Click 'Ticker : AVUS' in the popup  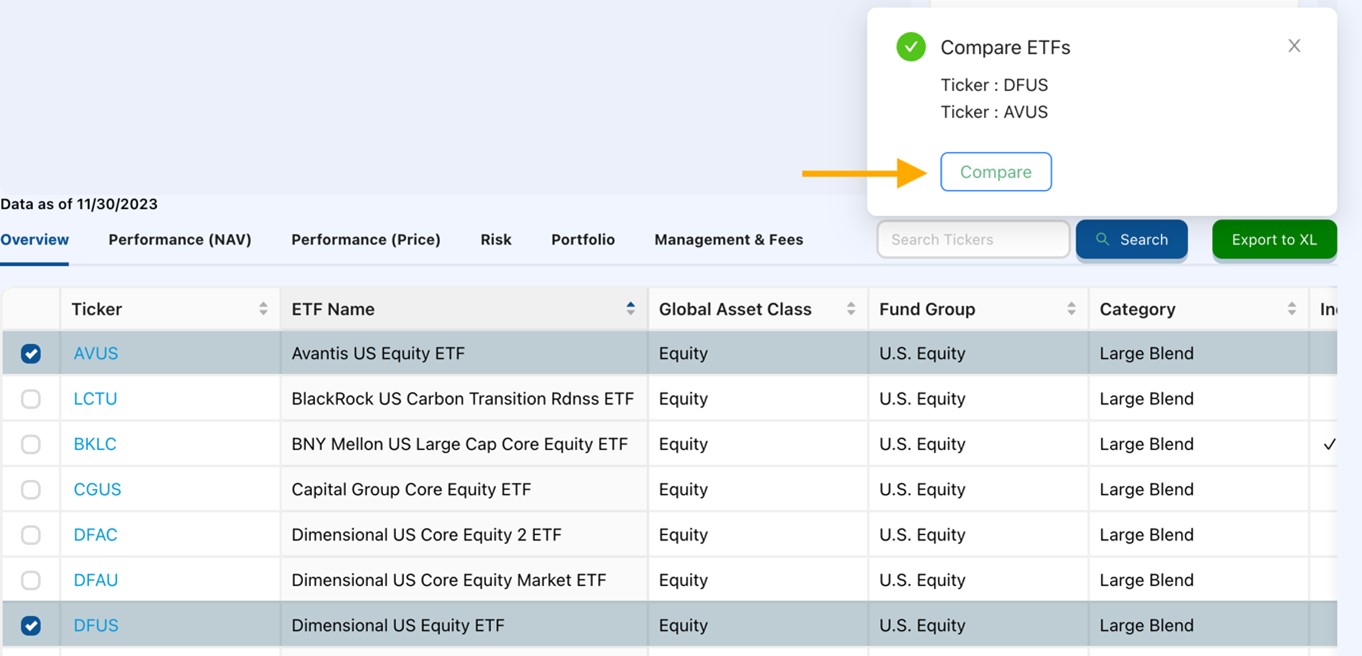[994, 112]
